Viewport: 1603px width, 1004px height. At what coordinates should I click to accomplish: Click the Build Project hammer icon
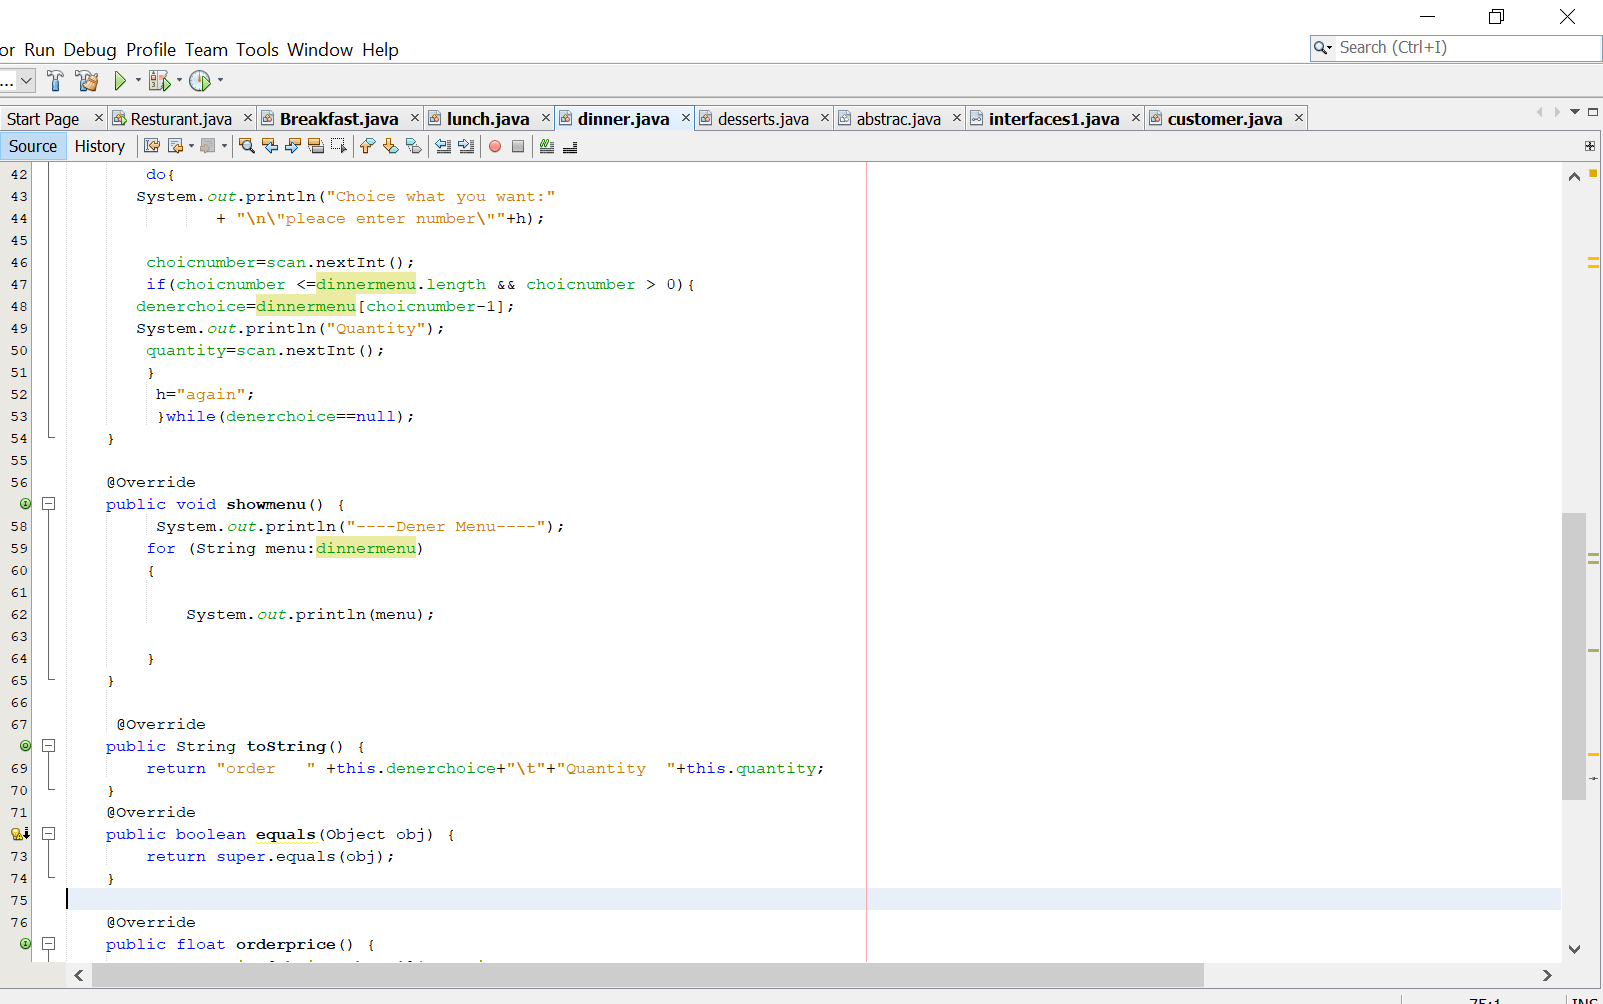pyautogui.click(x=55, y=81)
